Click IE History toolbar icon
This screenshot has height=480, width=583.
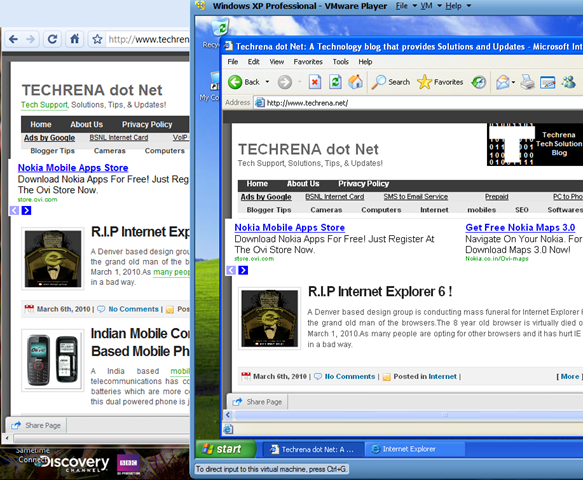pos(479,82)
